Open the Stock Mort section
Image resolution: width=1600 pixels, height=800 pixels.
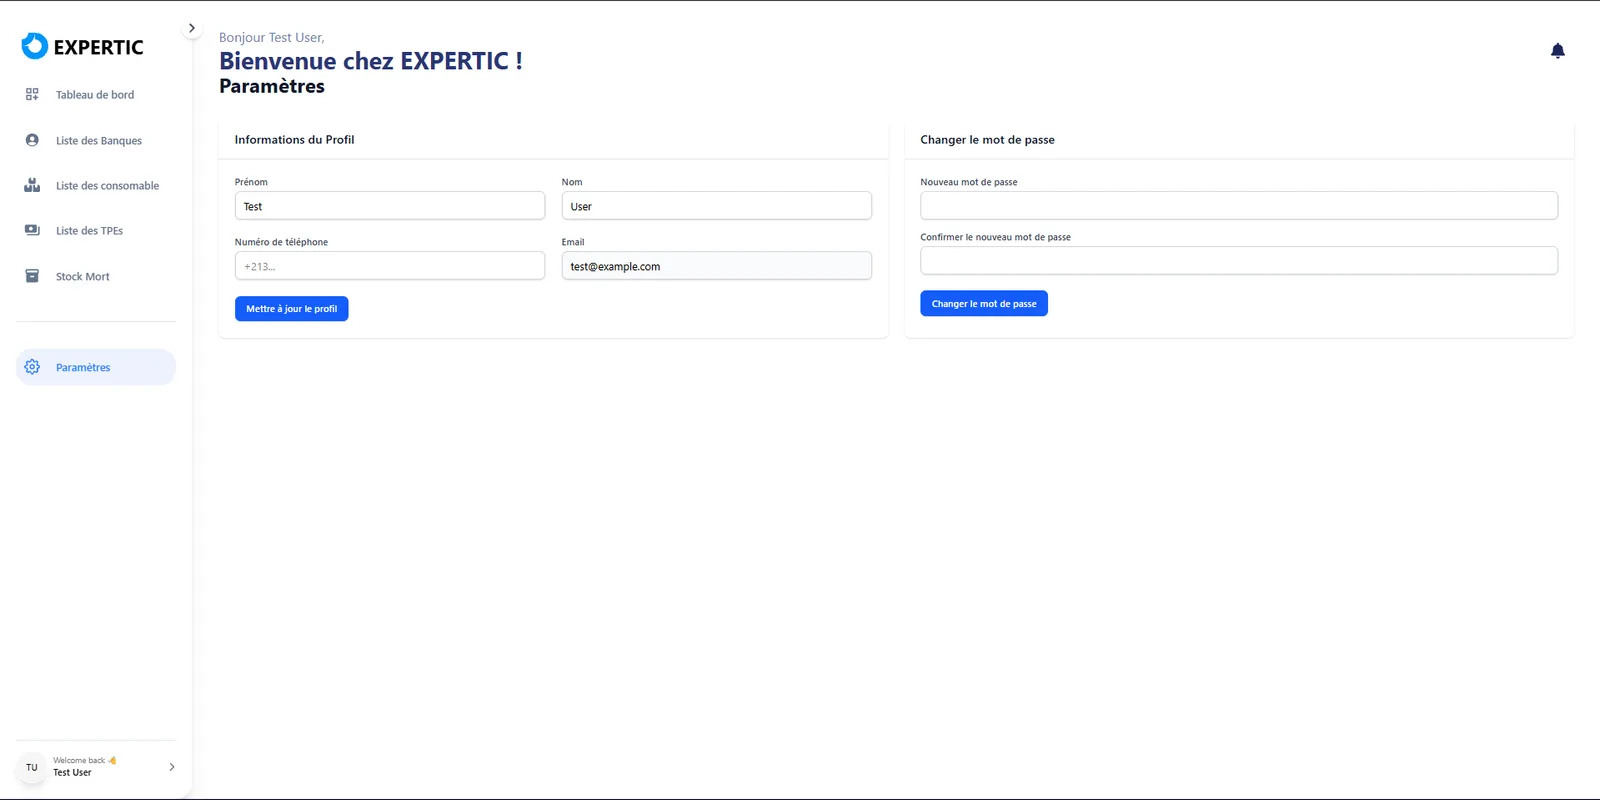coord(96,276)
